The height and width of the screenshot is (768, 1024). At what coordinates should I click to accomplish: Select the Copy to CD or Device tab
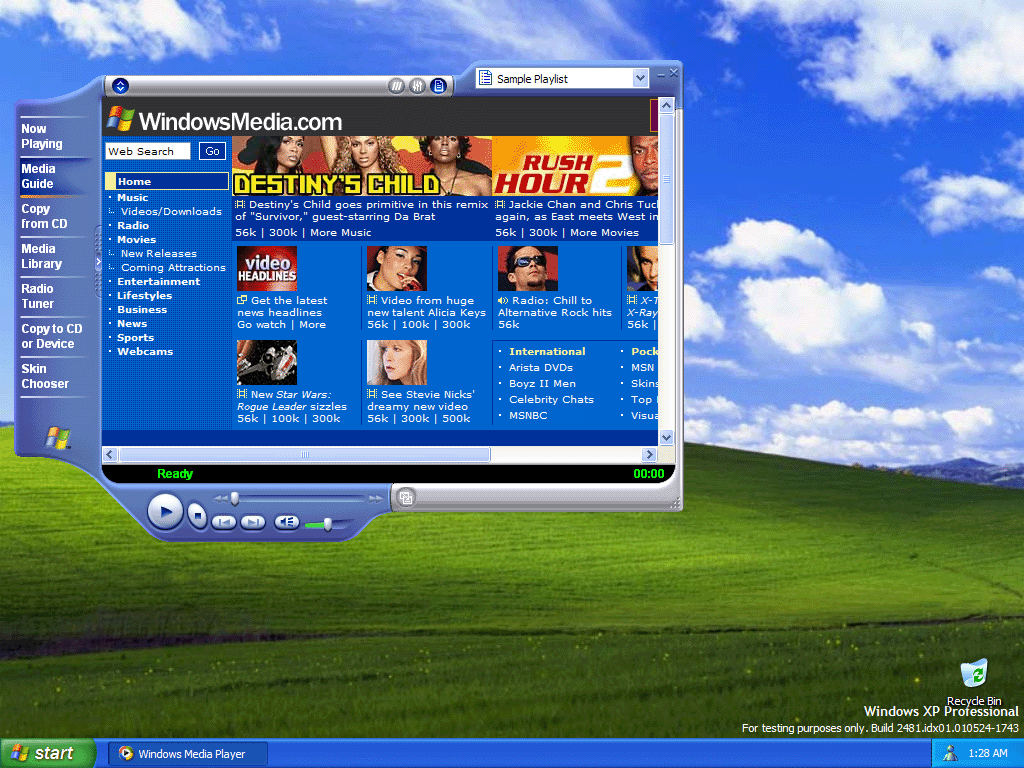tap(52, 336)
